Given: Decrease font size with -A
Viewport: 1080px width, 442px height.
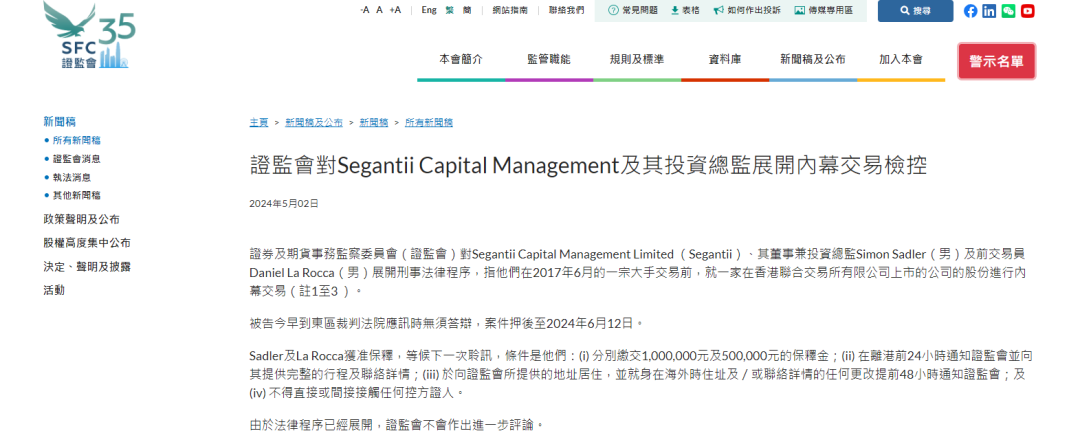Looking at the screenshot, I should tap(365, 10).
